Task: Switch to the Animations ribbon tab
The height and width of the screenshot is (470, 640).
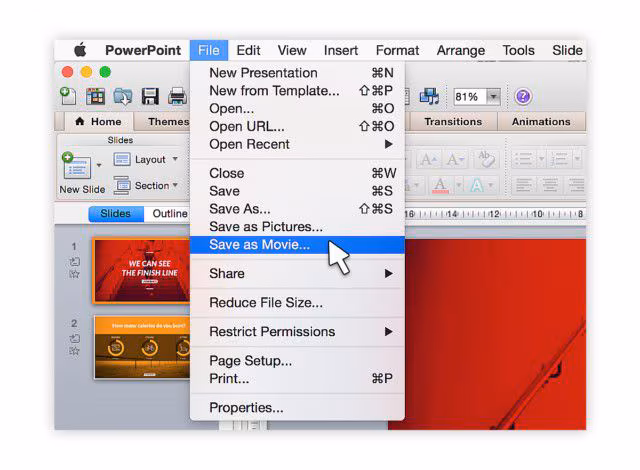Action: tap(541, 122)
